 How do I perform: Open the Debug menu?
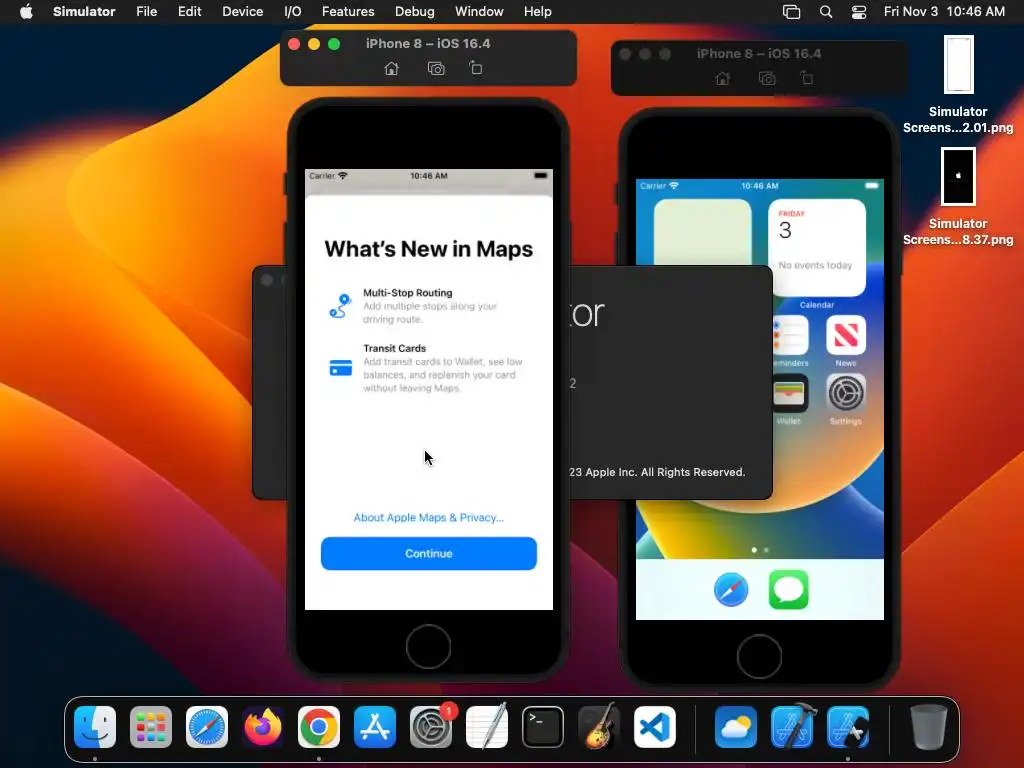(x=415, y=11)
